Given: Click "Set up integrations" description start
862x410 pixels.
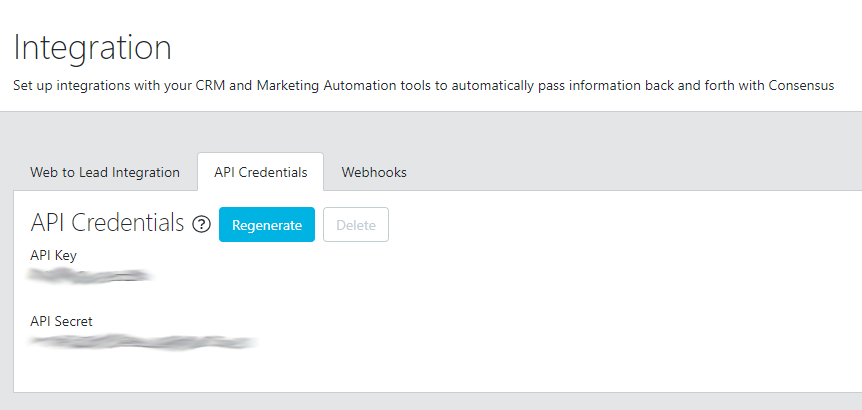Looking at the screenshot, I should click(65, 85).
